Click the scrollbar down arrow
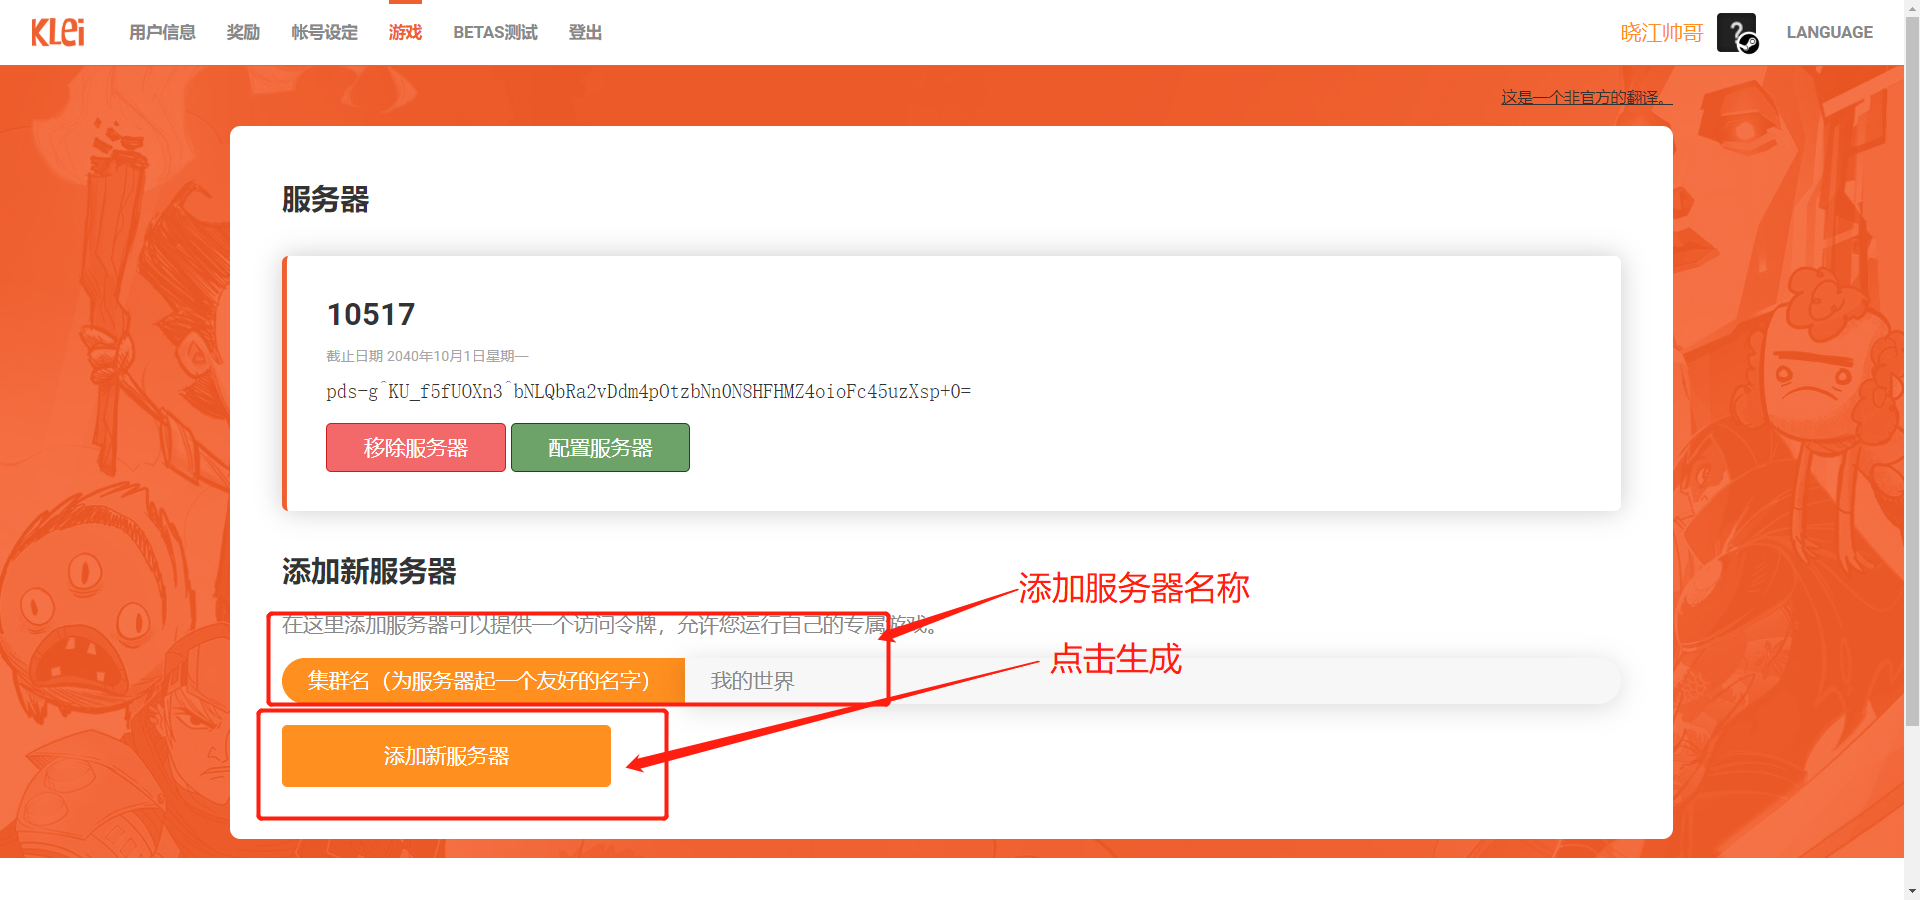Screen dimensions: 1920x900 (x=1911, y=890)
